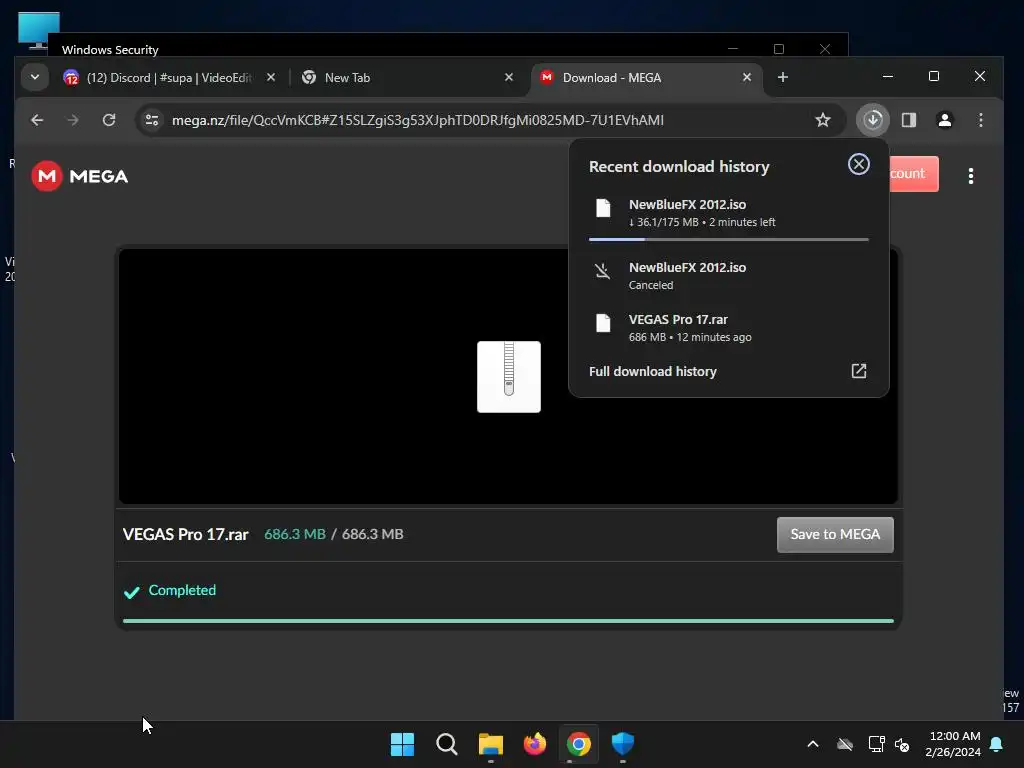
Task: Click the create account button
Action: [x=914, y=174]
